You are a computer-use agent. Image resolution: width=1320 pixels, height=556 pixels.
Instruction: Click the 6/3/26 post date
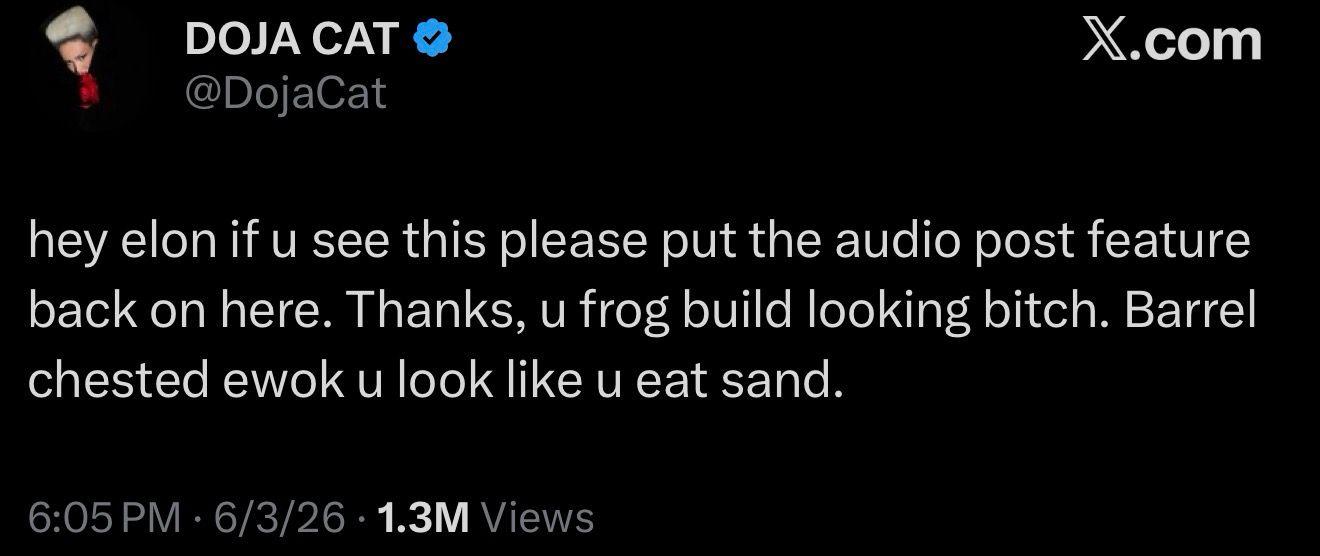[279, 517]
